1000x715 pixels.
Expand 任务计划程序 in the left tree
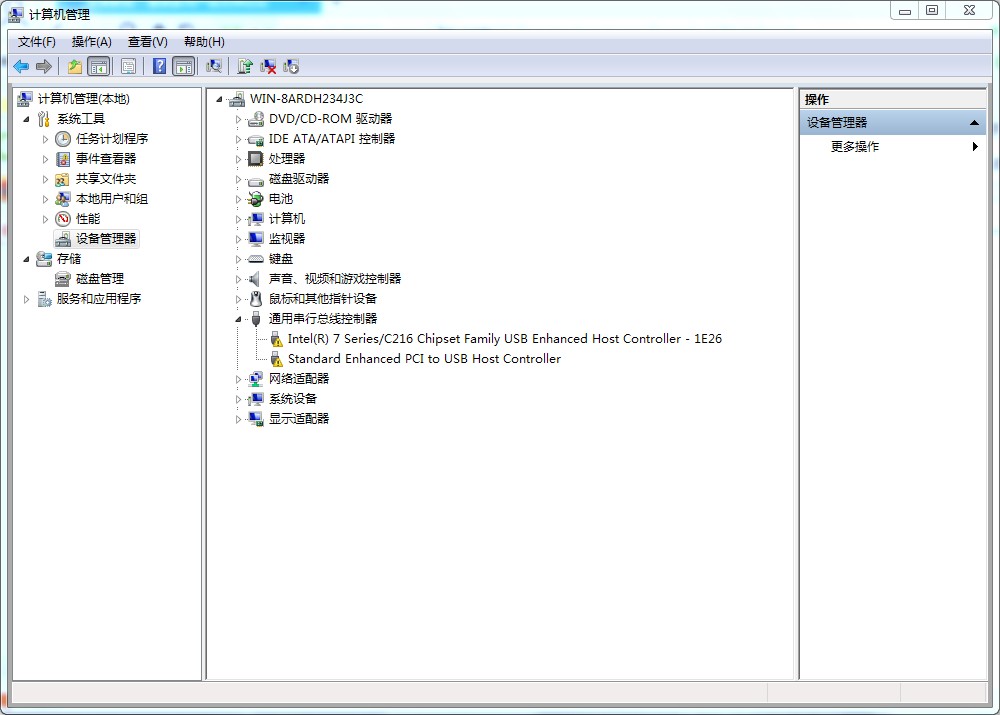[x=46, y=139]
